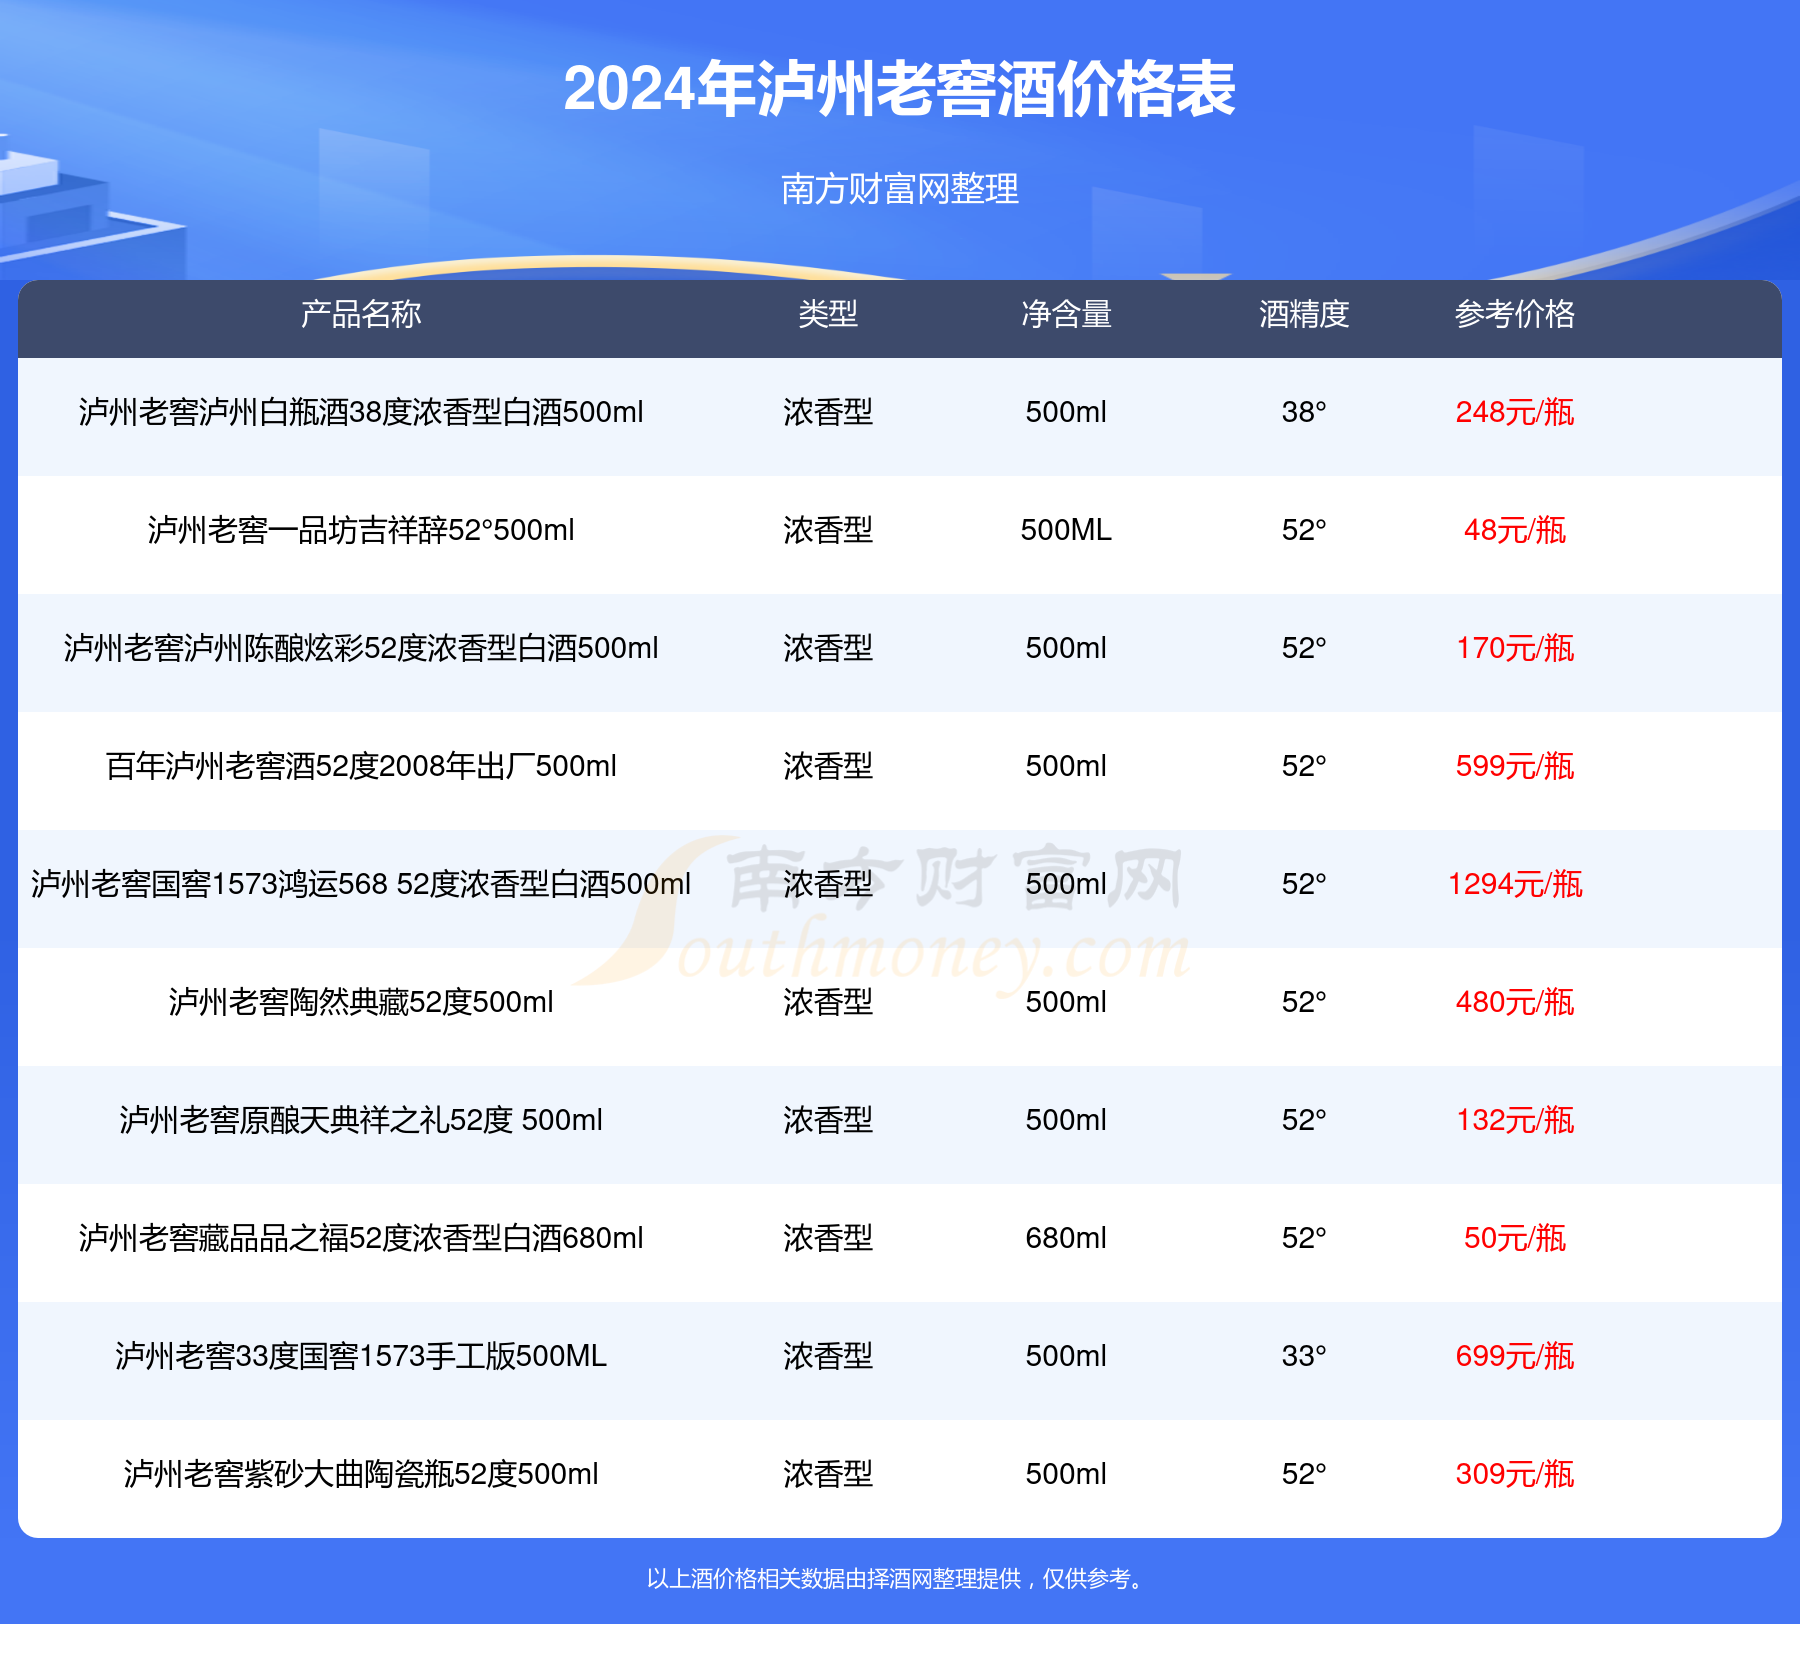1800x1670 pixels.
Task: Select product 泸州老窖泸州陈酿炫彩52度浓香型白酒500ml
Action: tap(361, 648)
